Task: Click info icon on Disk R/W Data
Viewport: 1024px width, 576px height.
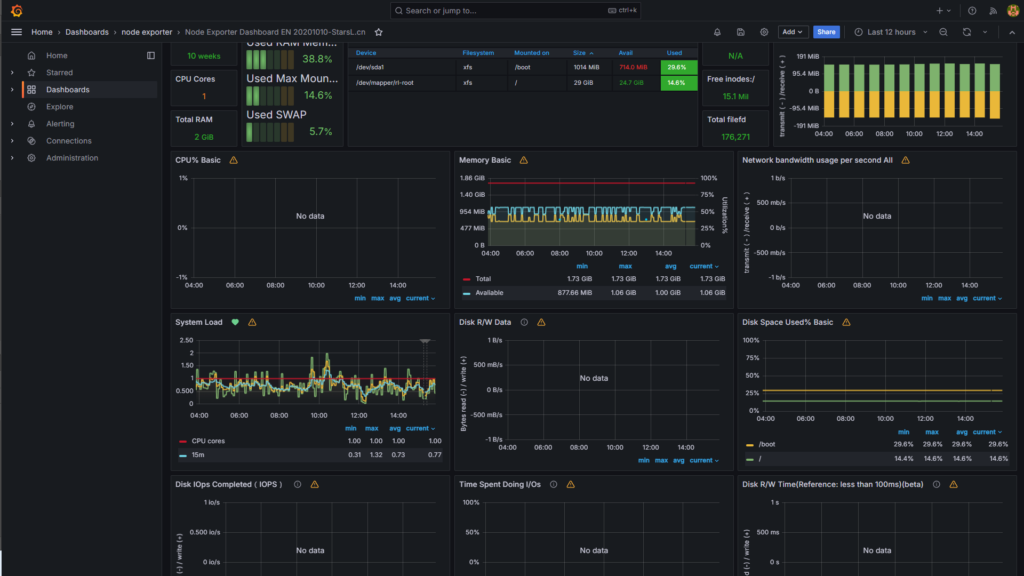Action: (524, 322)
